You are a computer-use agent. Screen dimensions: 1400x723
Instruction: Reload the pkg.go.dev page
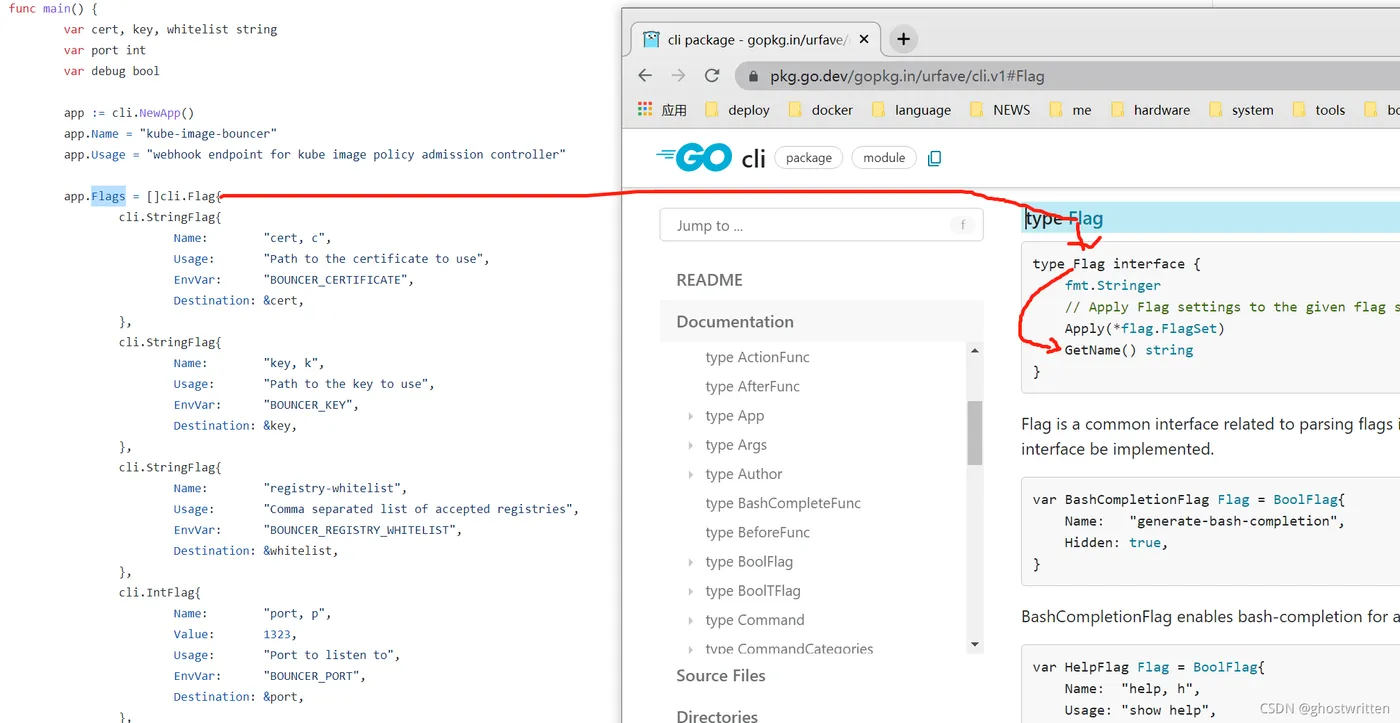pos(712,76)
